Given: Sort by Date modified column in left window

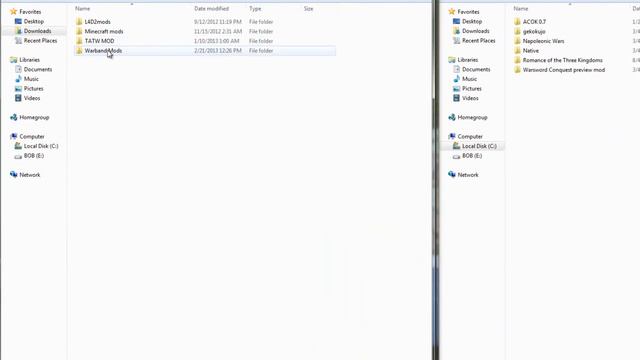Looking at the screenshot, I should (211, 9).
